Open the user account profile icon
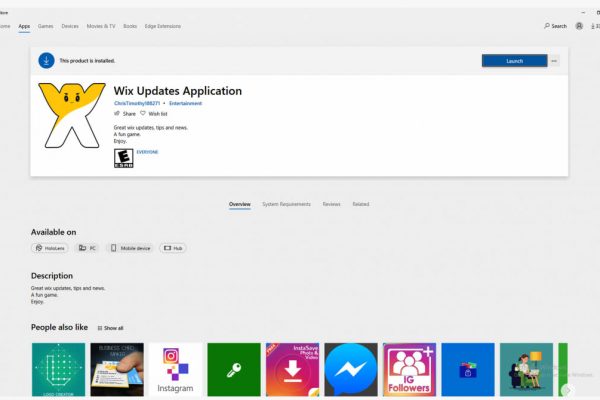 pyautogui.click(x=579, y=26)
